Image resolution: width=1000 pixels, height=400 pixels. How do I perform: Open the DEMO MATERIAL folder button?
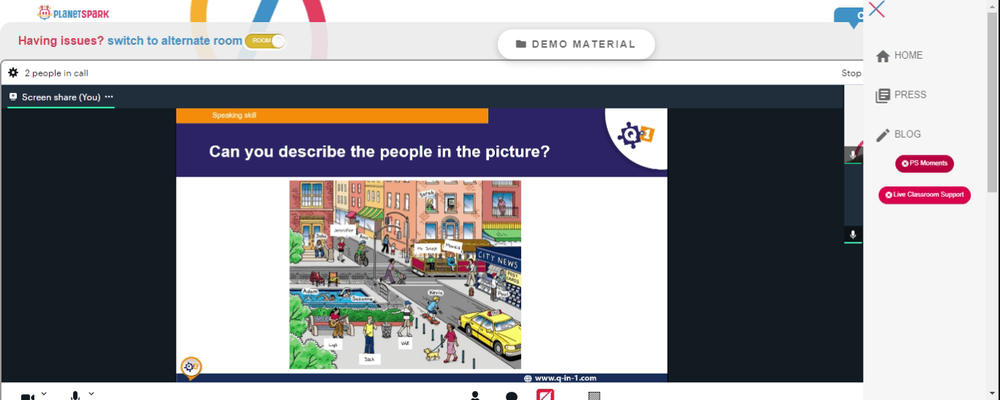point(576,44)
